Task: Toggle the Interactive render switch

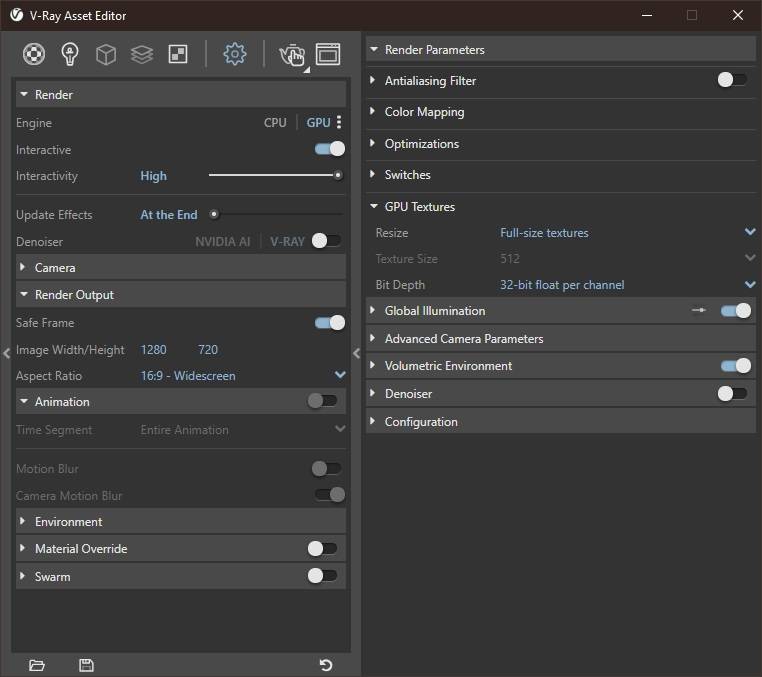Action: [x=330, y=149]
